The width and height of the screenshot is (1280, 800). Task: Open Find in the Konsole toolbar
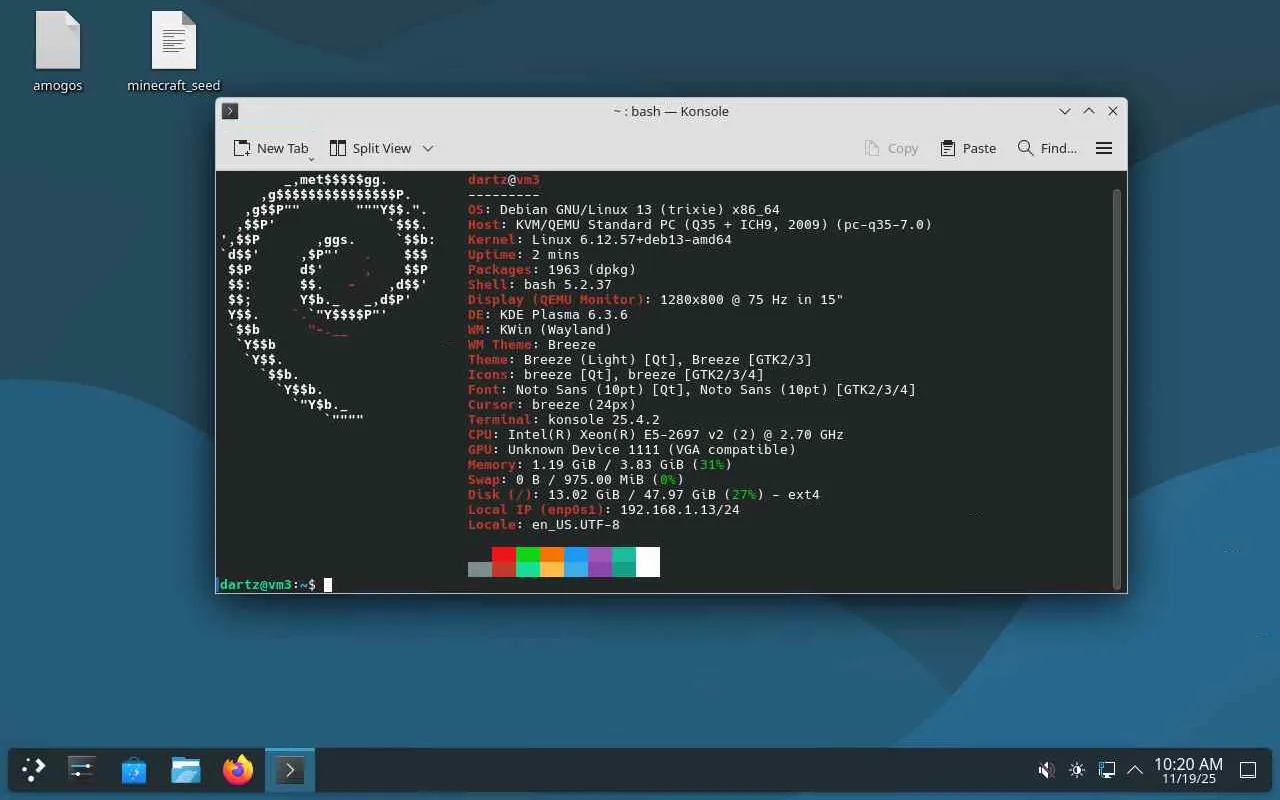(x=1047, y=148)
